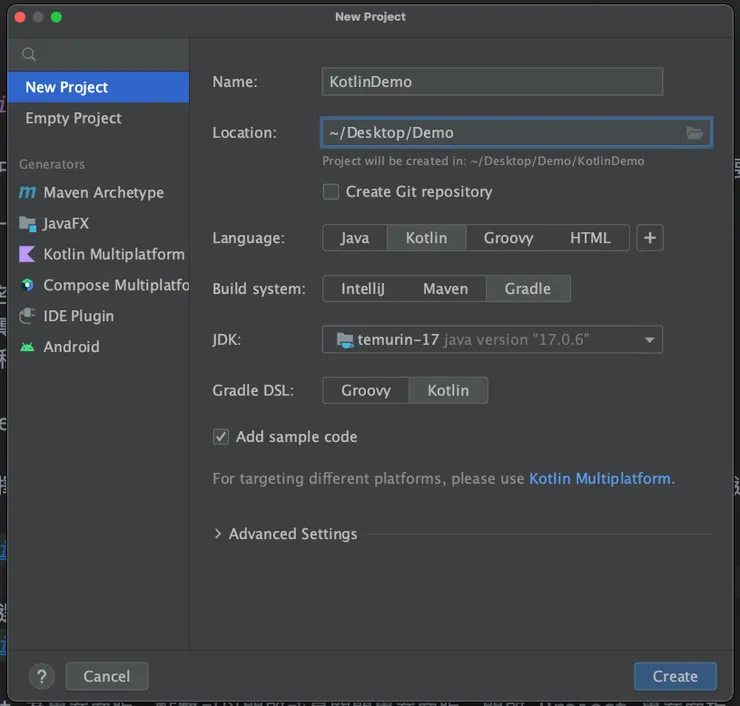Select Java as the language
This screenshot has width=740, height=706.
click(355, 238)
